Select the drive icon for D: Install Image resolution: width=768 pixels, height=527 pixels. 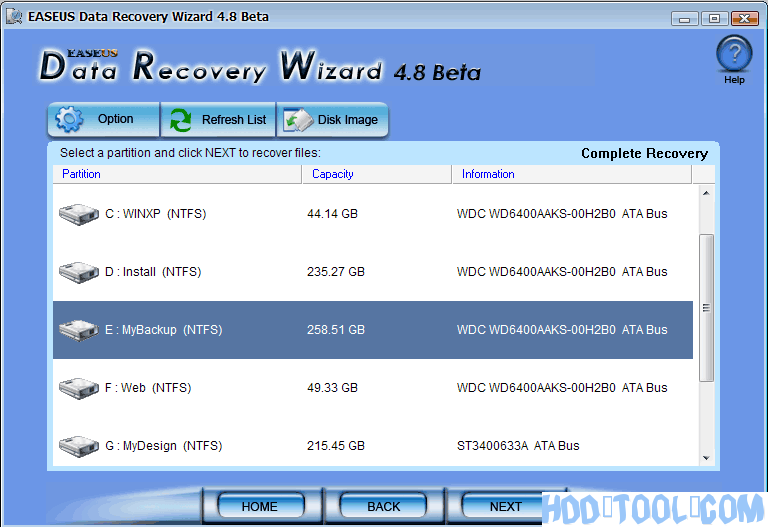[x=78, y=272]
